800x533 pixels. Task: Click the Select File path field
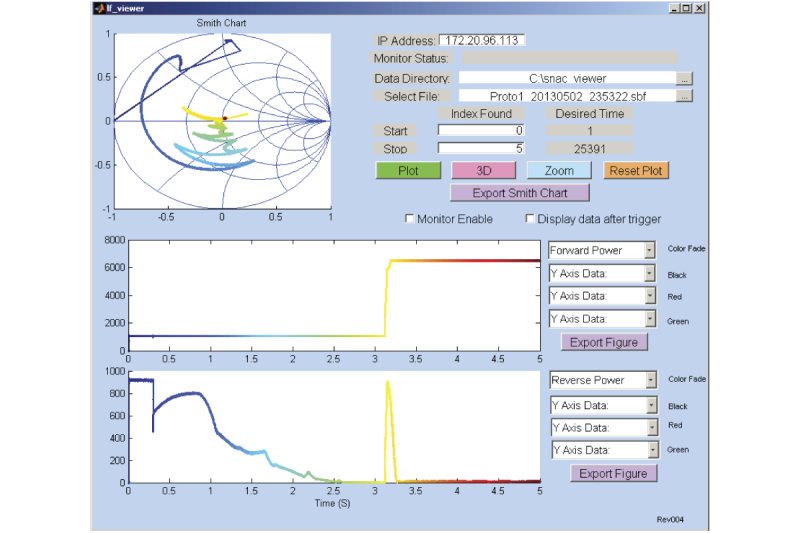tap(567, 97)
